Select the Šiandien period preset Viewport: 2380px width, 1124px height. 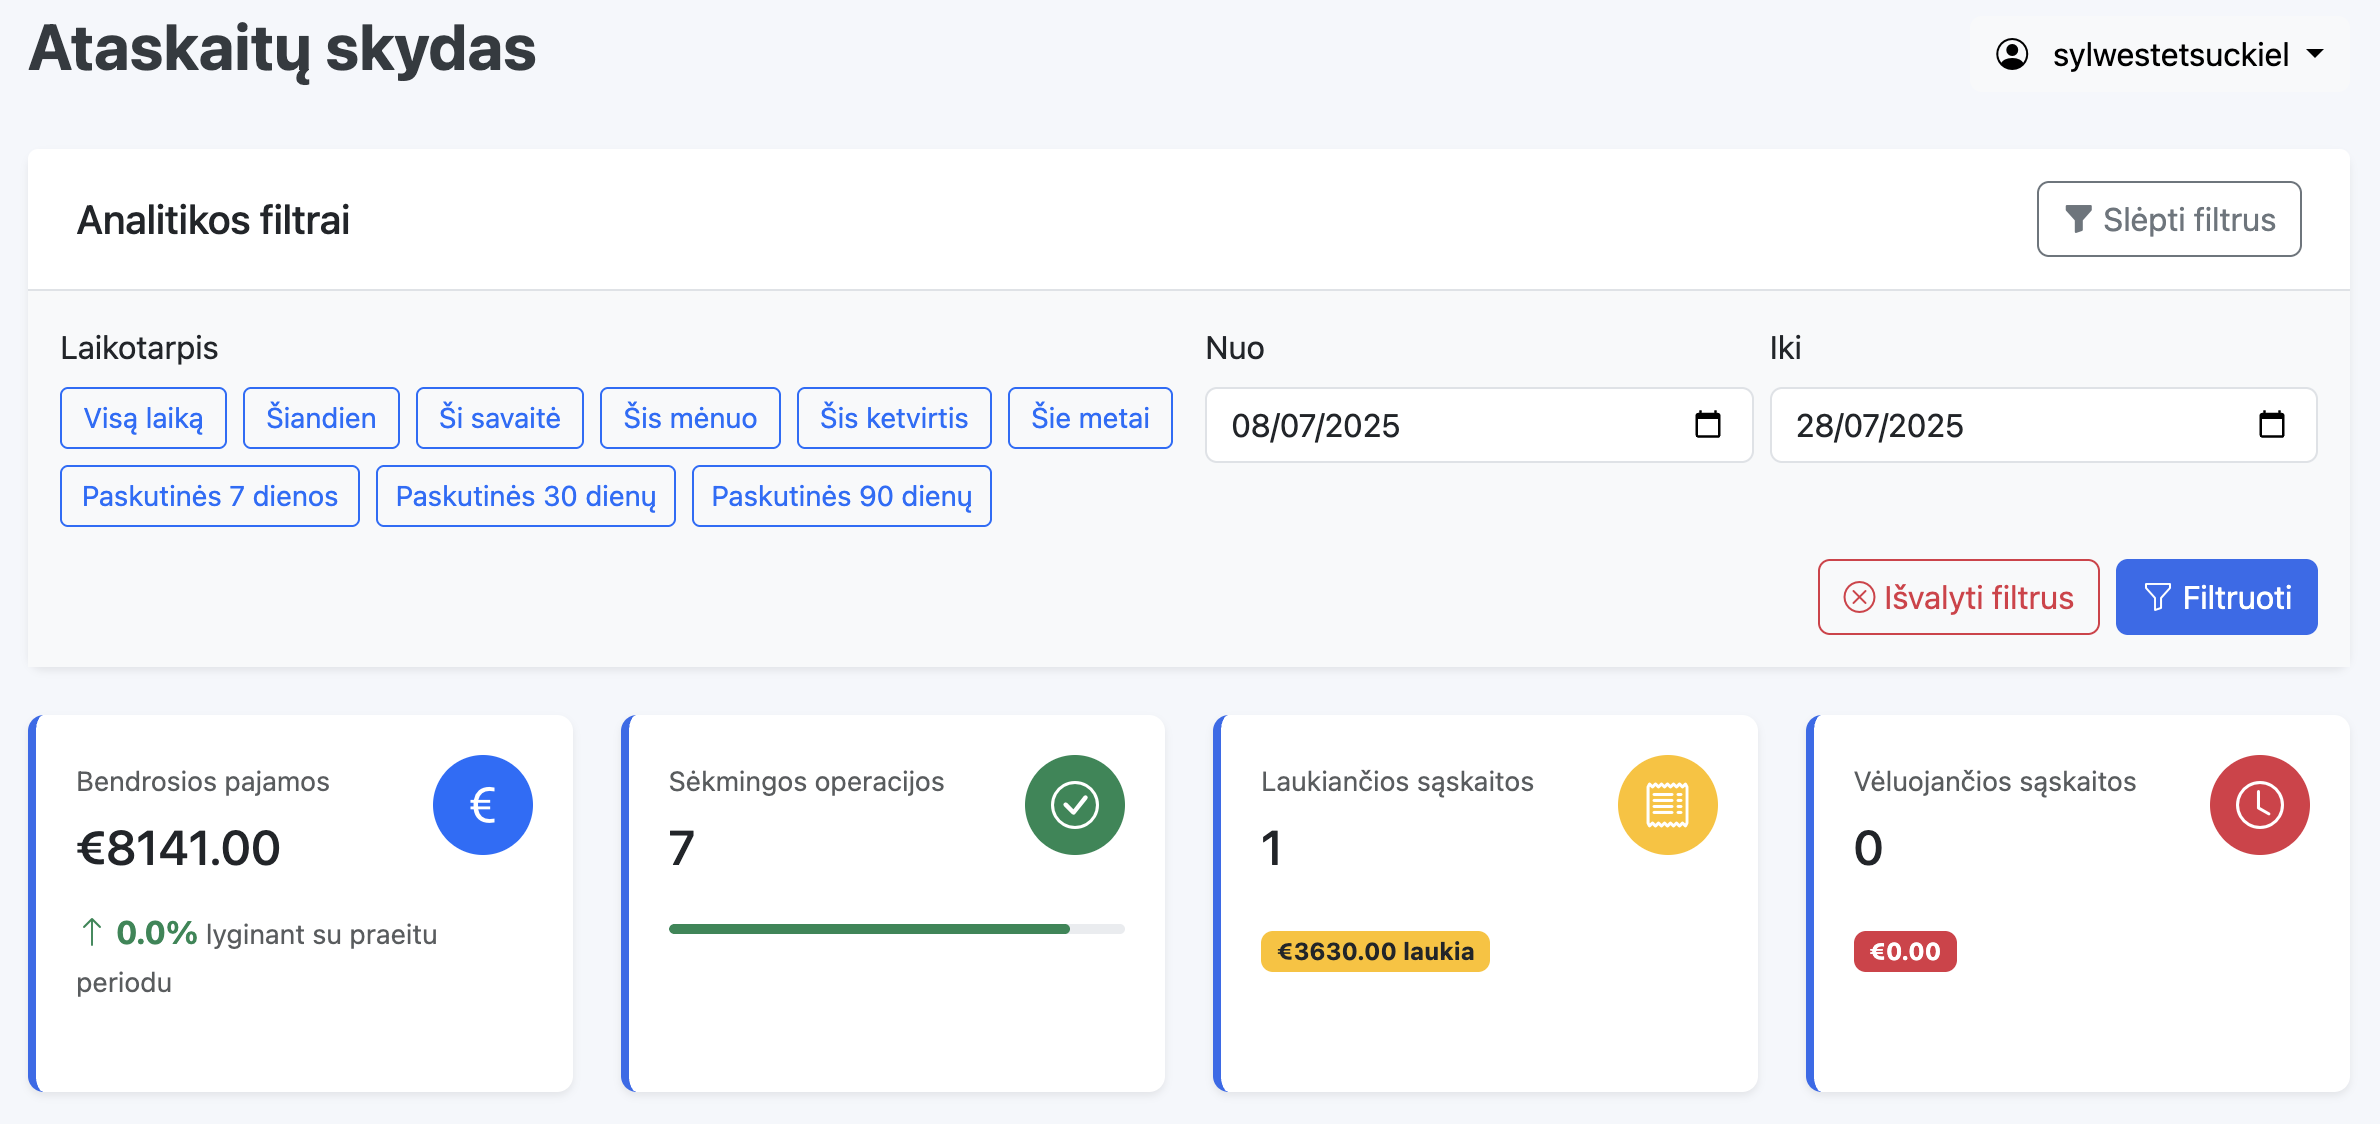pos(321,418)
